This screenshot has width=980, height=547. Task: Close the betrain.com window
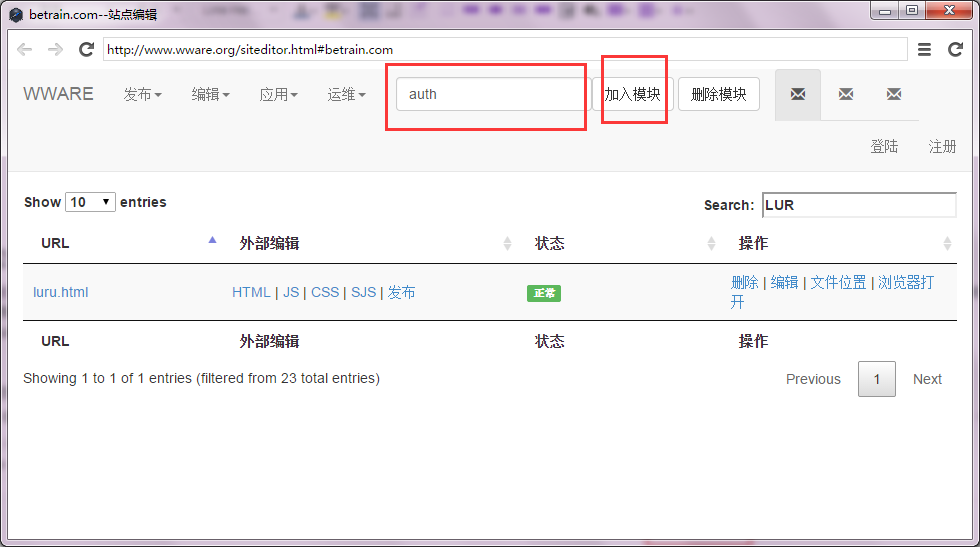[x=949, y=11]
